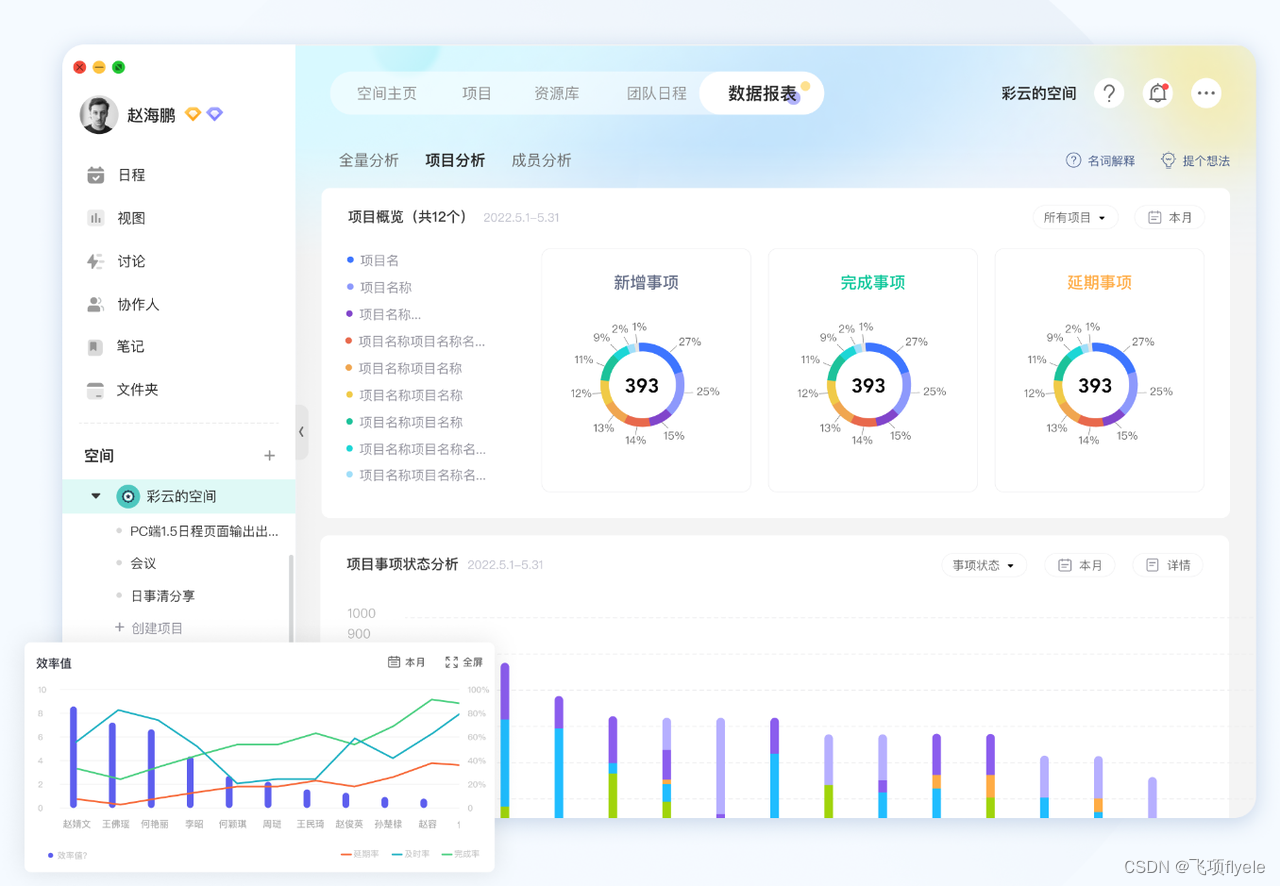Open the 本月 selector in 项目事项状态分析
The height and width of the screenshot is (886, 1280).
pyautogui.click(x=1080, y=565)
